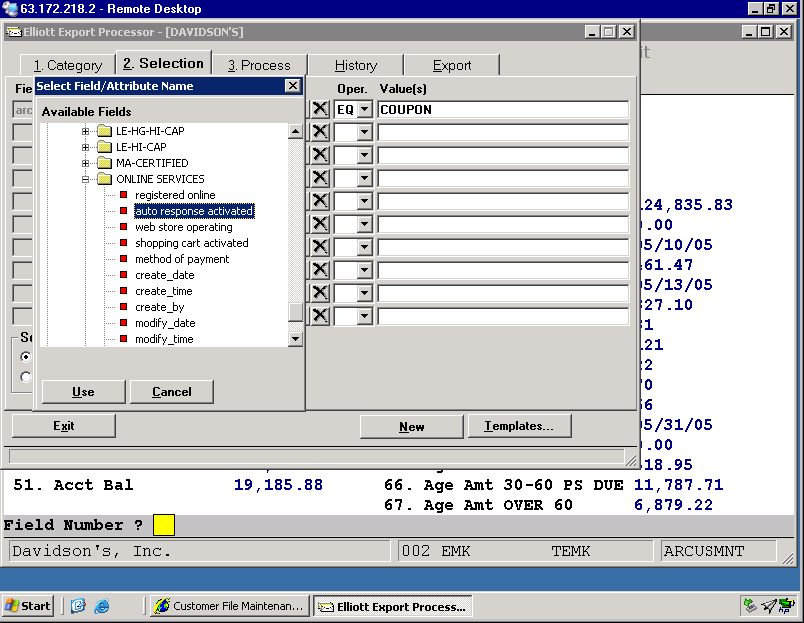Click the leftmost system tray icon
The image size is (804, 623).
click(750, 606)
